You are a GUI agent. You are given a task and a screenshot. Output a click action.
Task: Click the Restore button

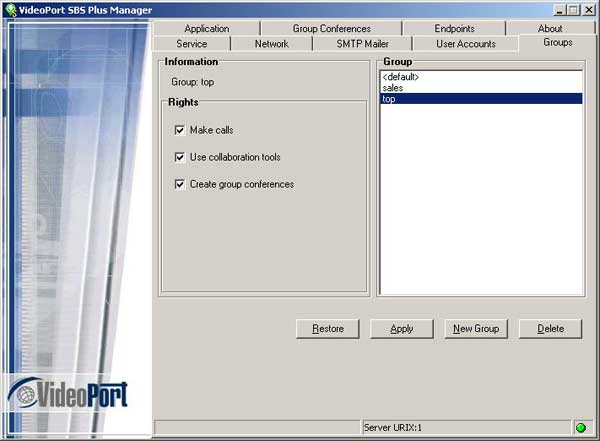328,329
